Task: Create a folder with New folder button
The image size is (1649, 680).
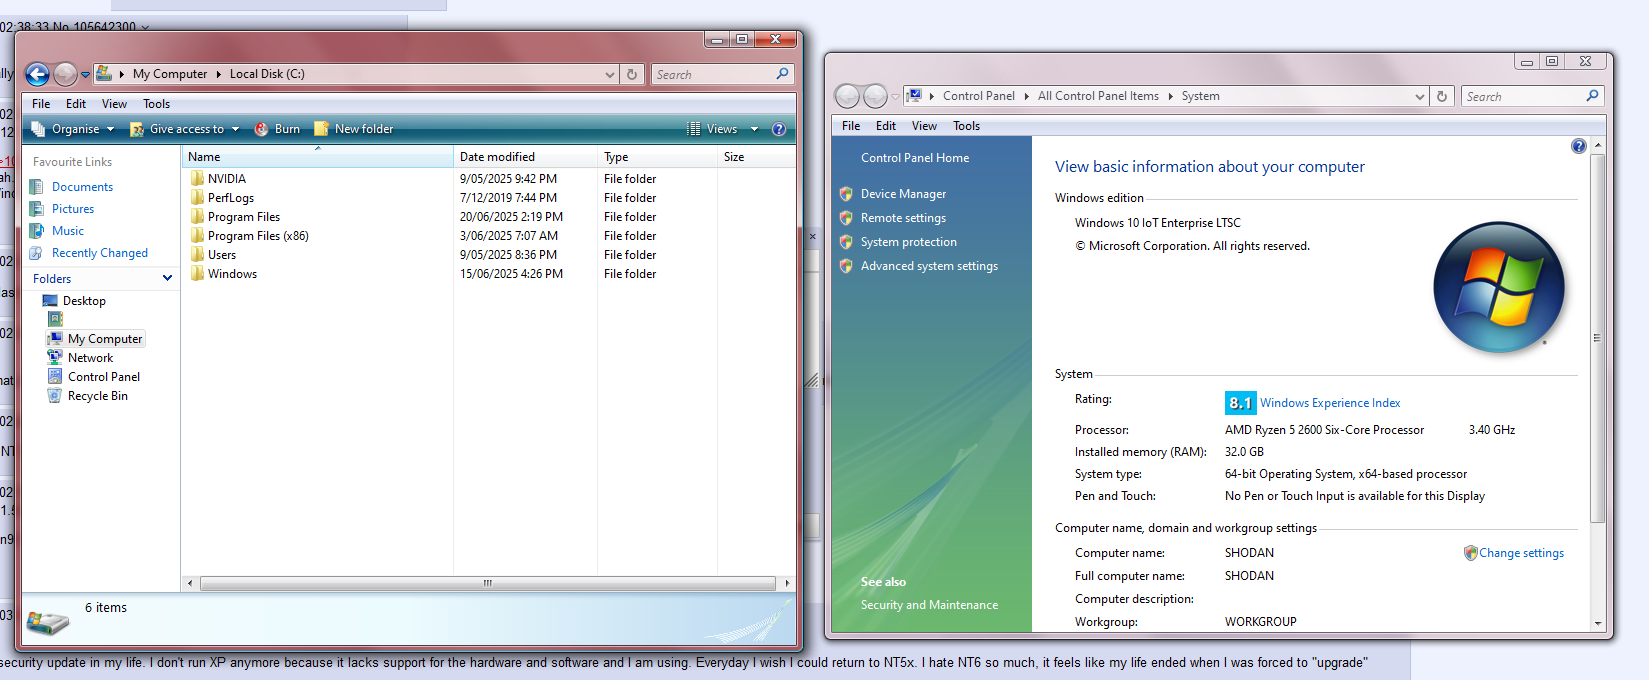Action: [x=354, y=129]
